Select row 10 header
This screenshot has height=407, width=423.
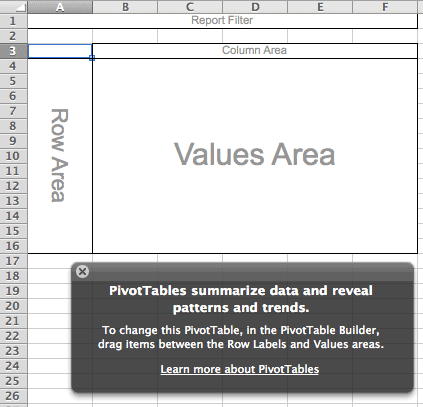coord(14,156)
